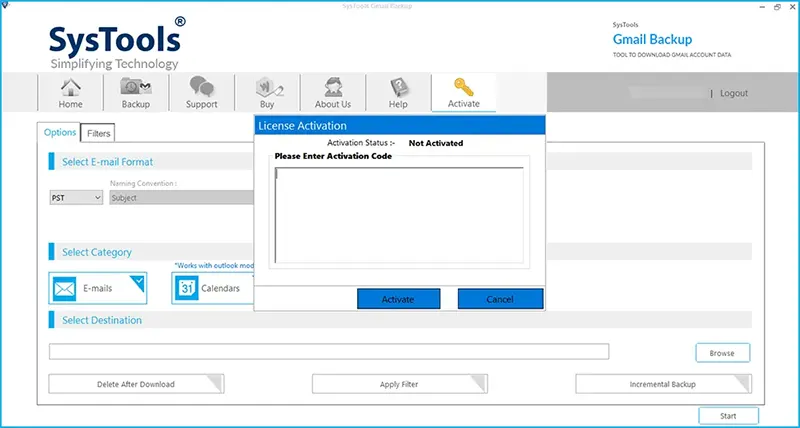Open the Naming Convention Subject dropdown
Image resolution: width=800 pixels, height=428 pixels.
coord(182,198)
